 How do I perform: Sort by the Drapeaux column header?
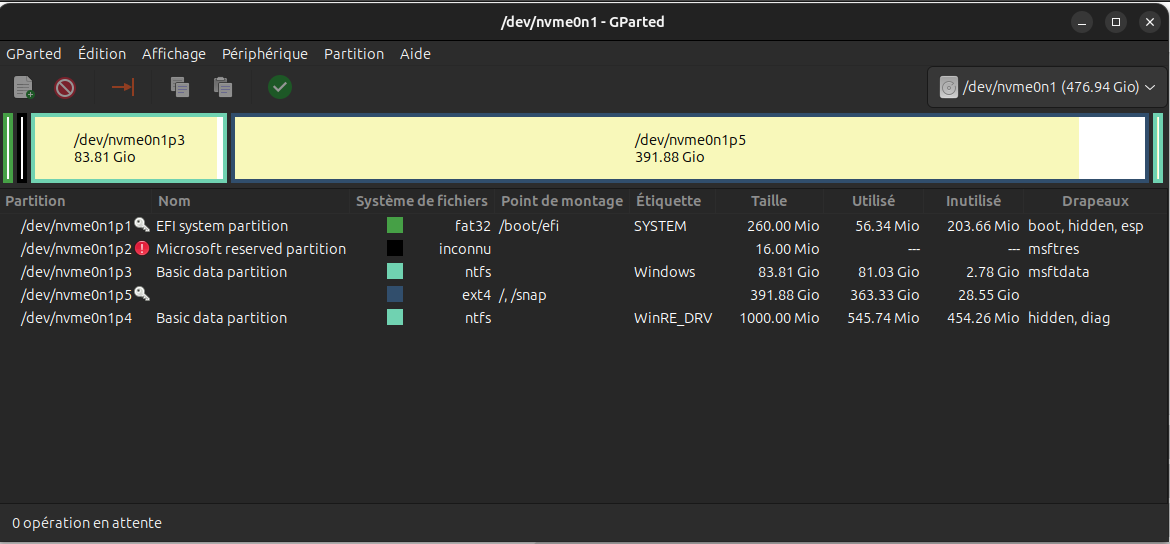1095,201
